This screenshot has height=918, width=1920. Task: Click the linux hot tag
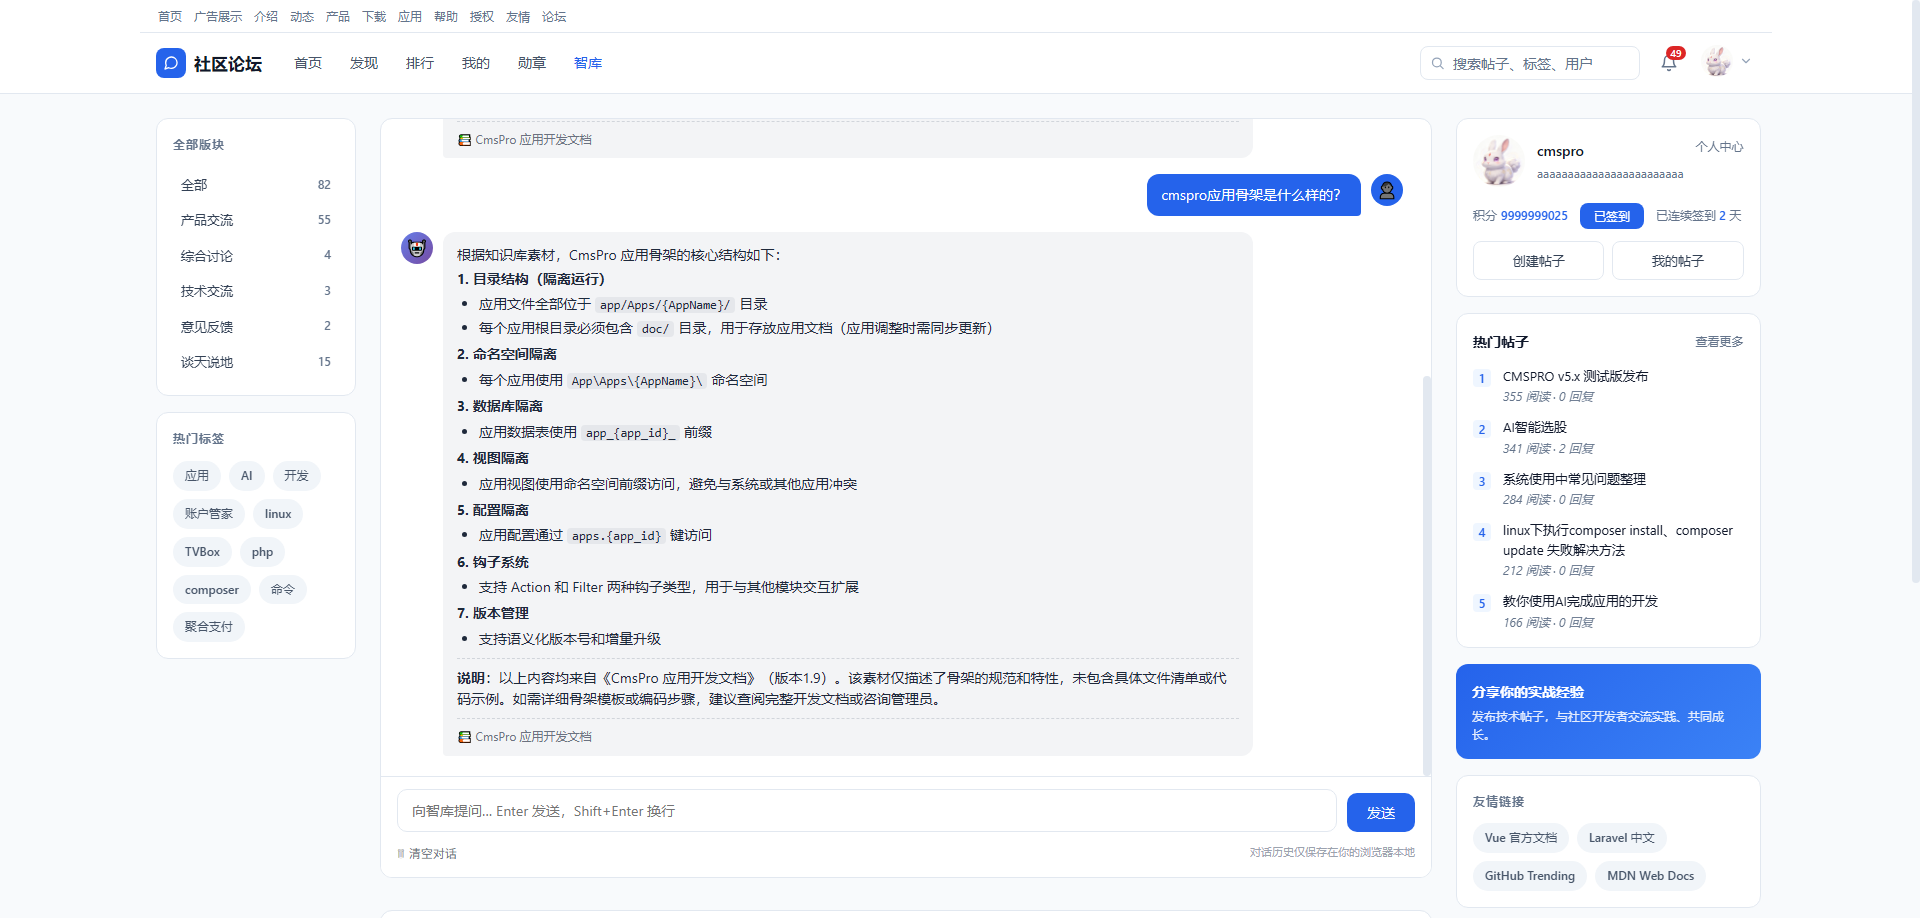coord(278,514)
